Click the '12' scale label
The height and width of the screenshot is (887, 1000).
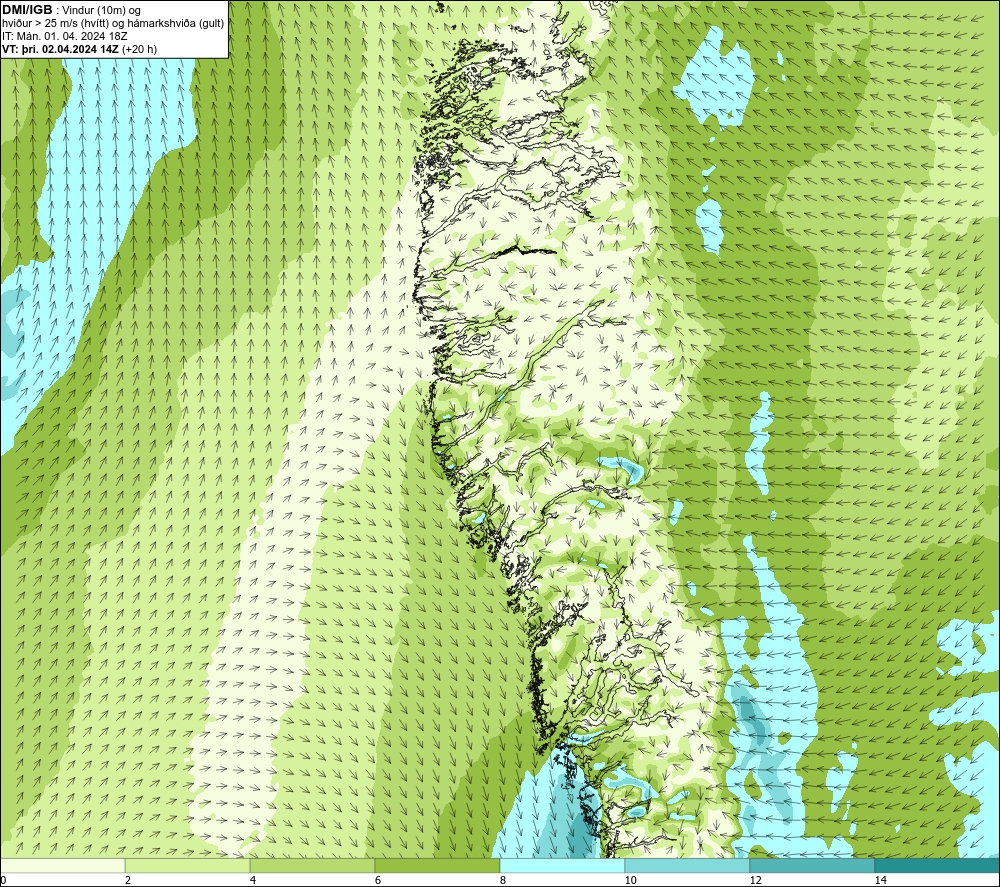tap(755, 880)
